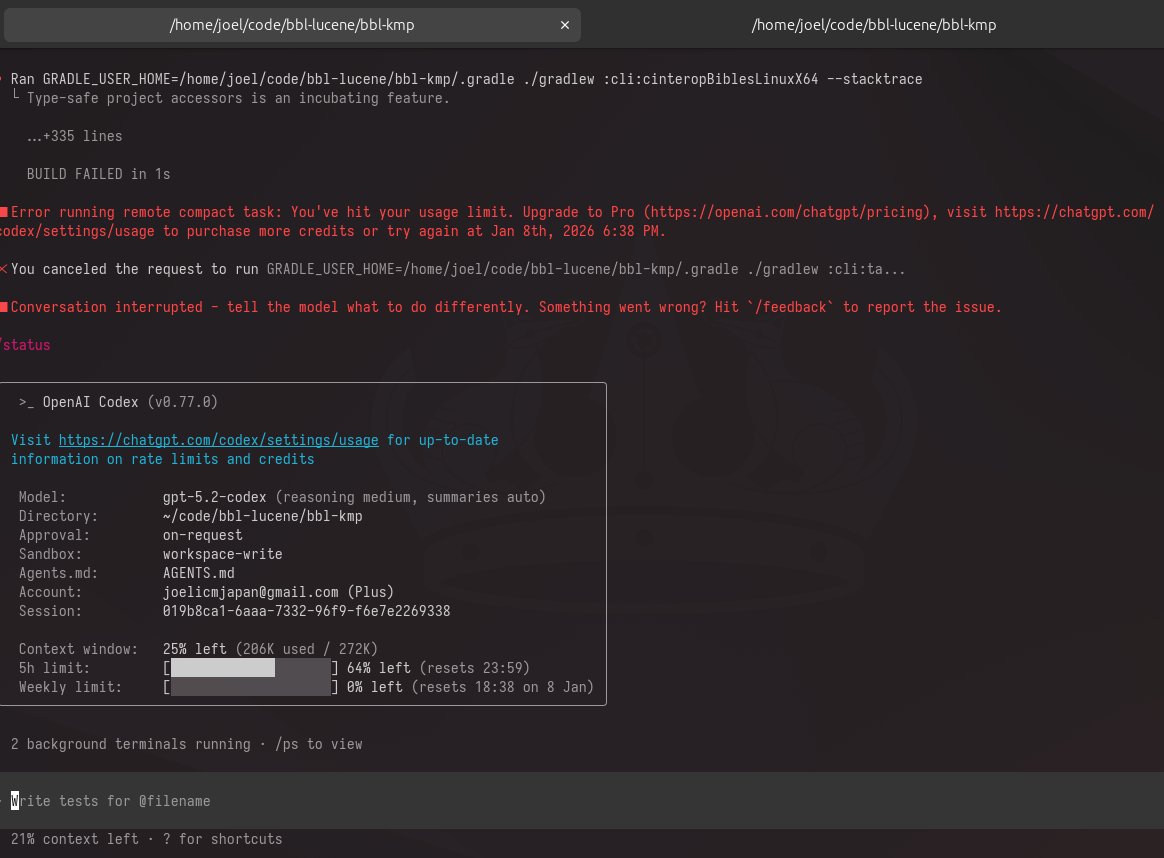The width and height of the screenshot is (1164, 858).
Task: Select the first bbl-kmp terminal tab
Action: 292,25
